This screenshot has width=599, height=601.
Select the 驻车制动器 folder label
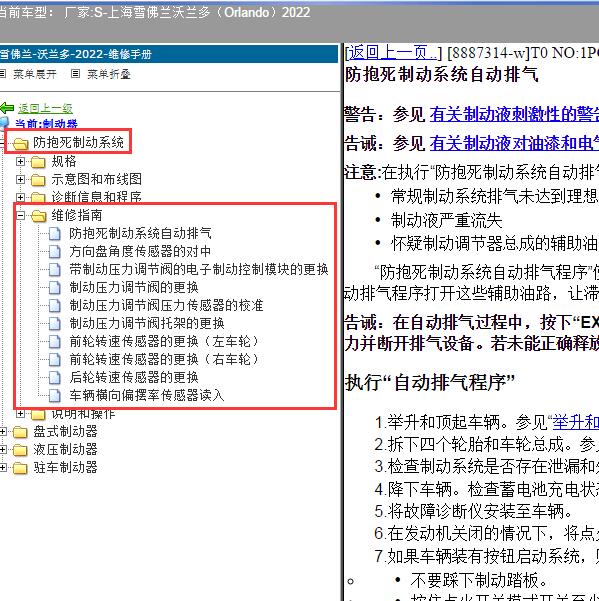(66, 468)
